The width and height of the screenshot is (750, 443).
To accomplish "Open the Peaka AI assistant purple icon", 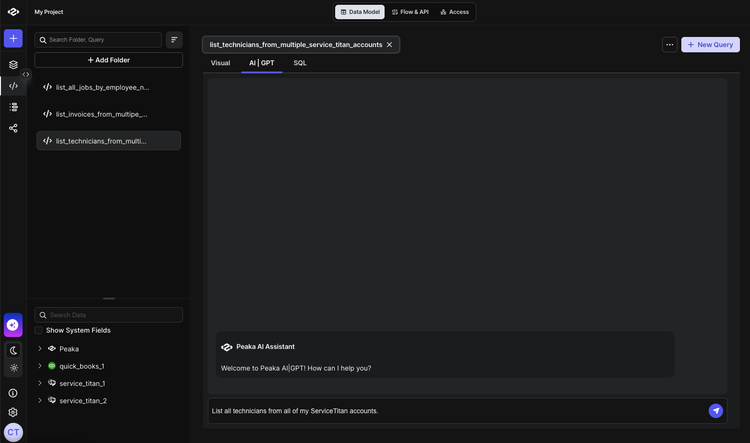I will (x=13, y=325).
